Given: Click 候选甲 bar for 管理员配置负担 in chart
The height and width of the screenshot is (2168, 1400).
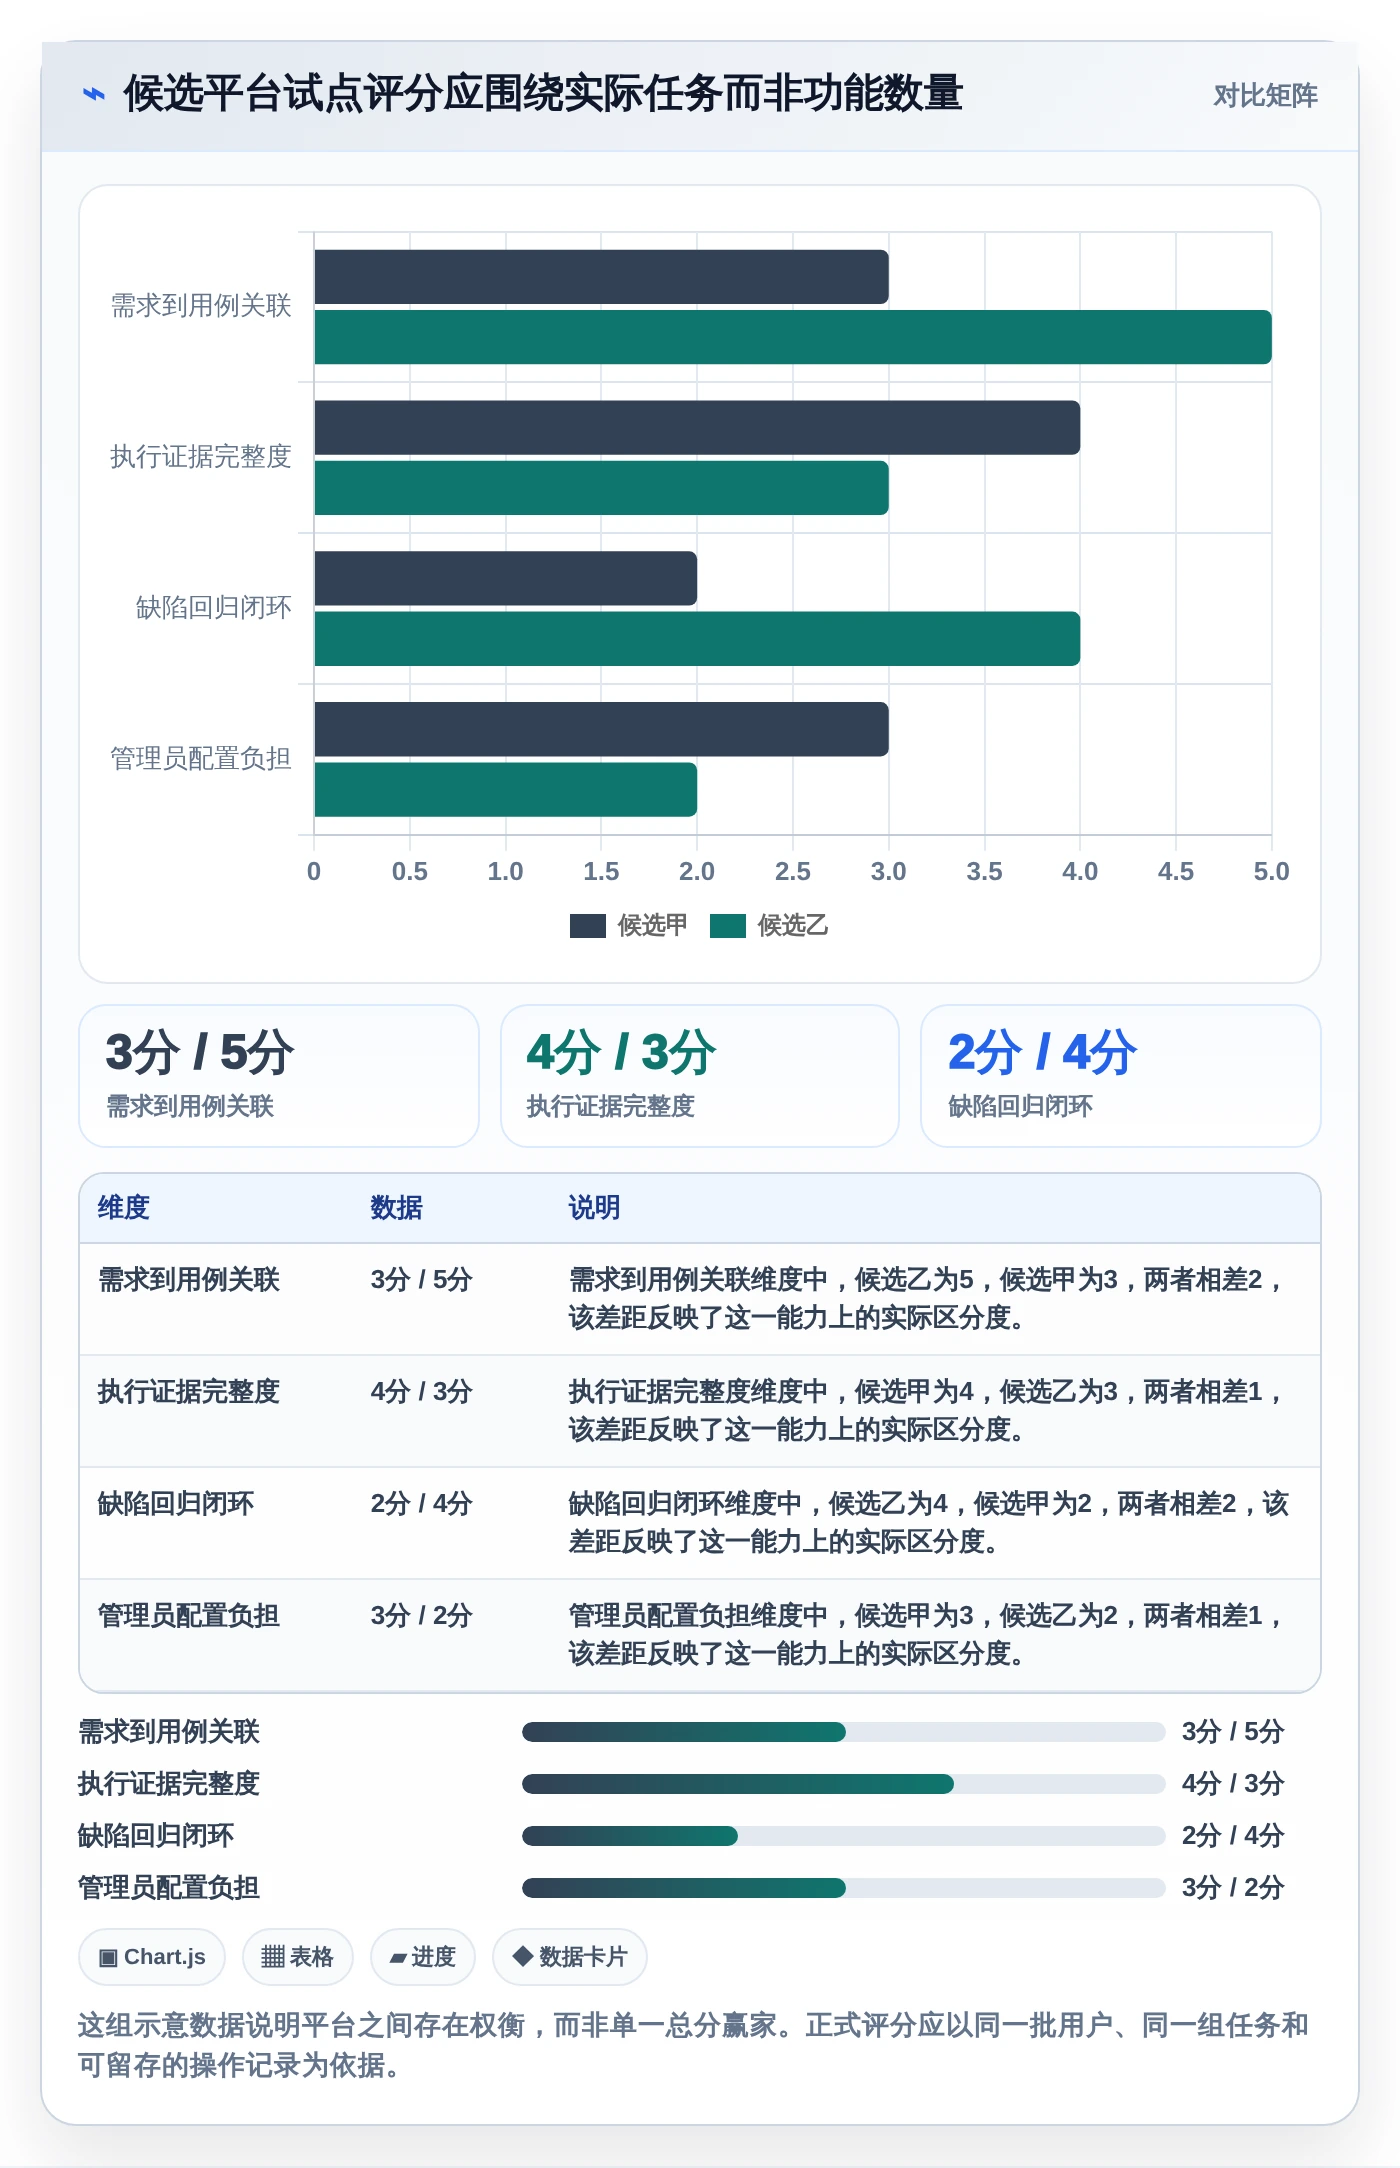Looking at the screenshot, I should [x=601, y=730].
